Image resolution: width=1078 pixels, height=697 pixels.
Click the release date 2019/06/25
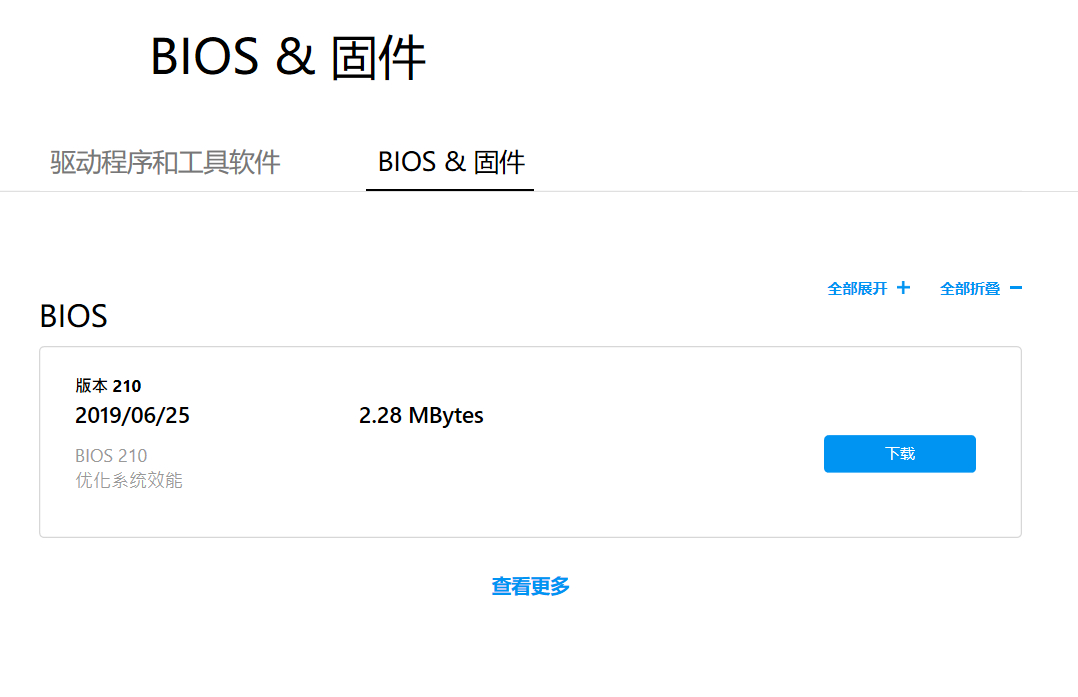click(x=132, y=416)
